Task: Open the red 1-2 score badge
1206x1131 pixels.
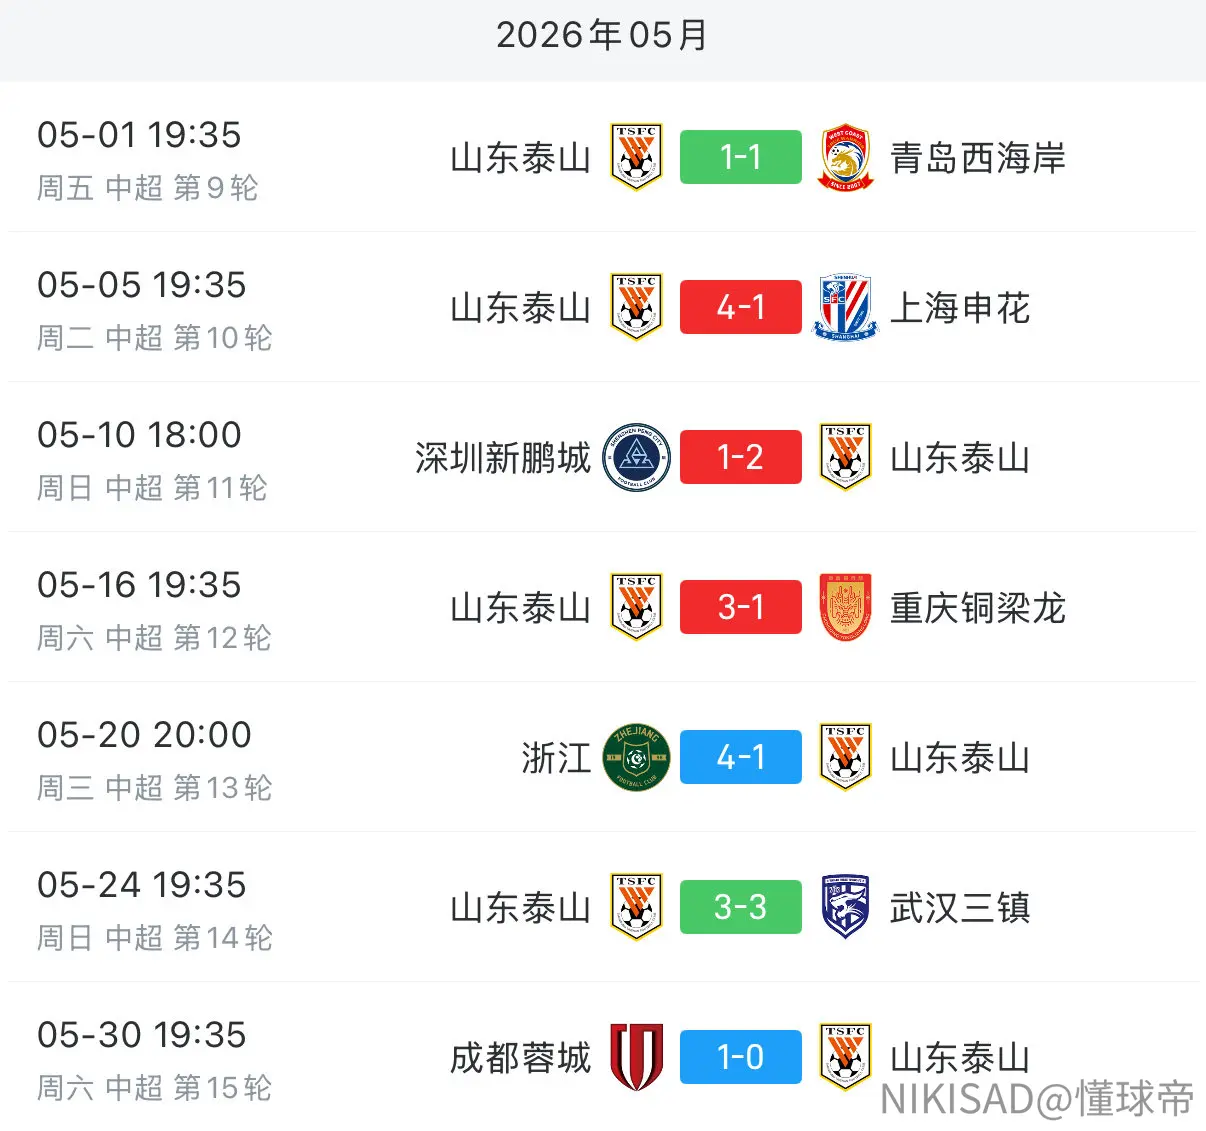Action: (741, 457)
